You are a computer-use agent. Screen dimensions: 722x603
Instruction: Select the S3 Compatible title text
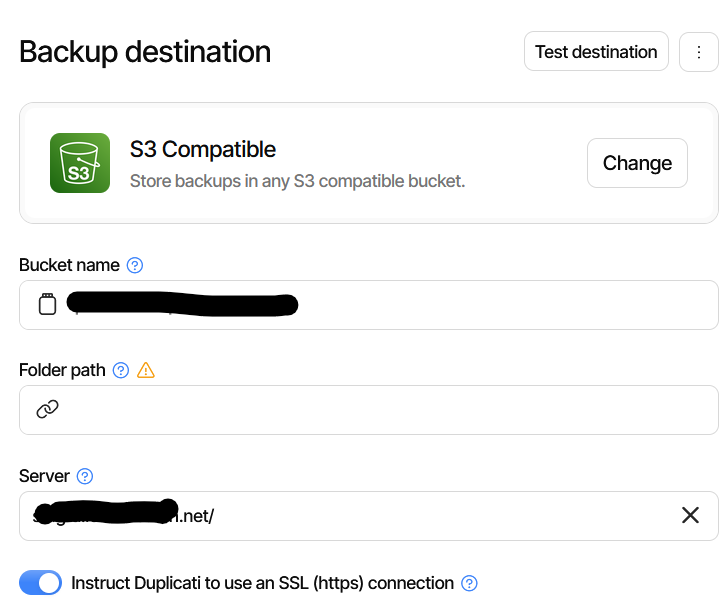(x=203, y=150)
